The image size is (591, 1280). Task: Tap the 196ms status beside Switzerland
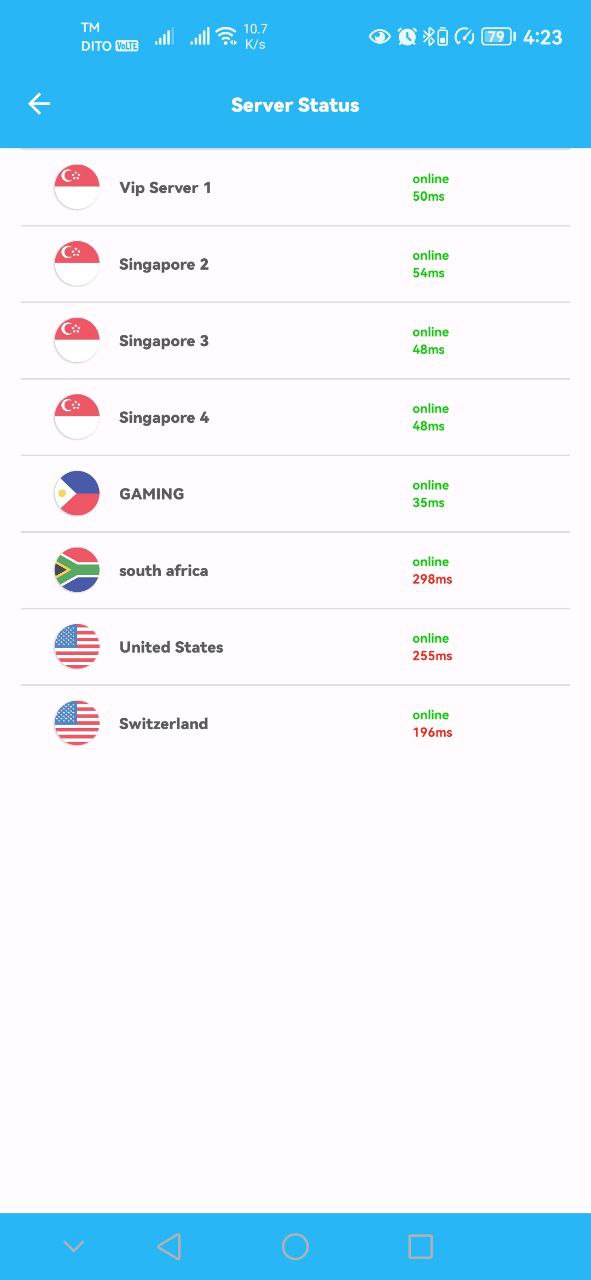[x=432, y=732]
